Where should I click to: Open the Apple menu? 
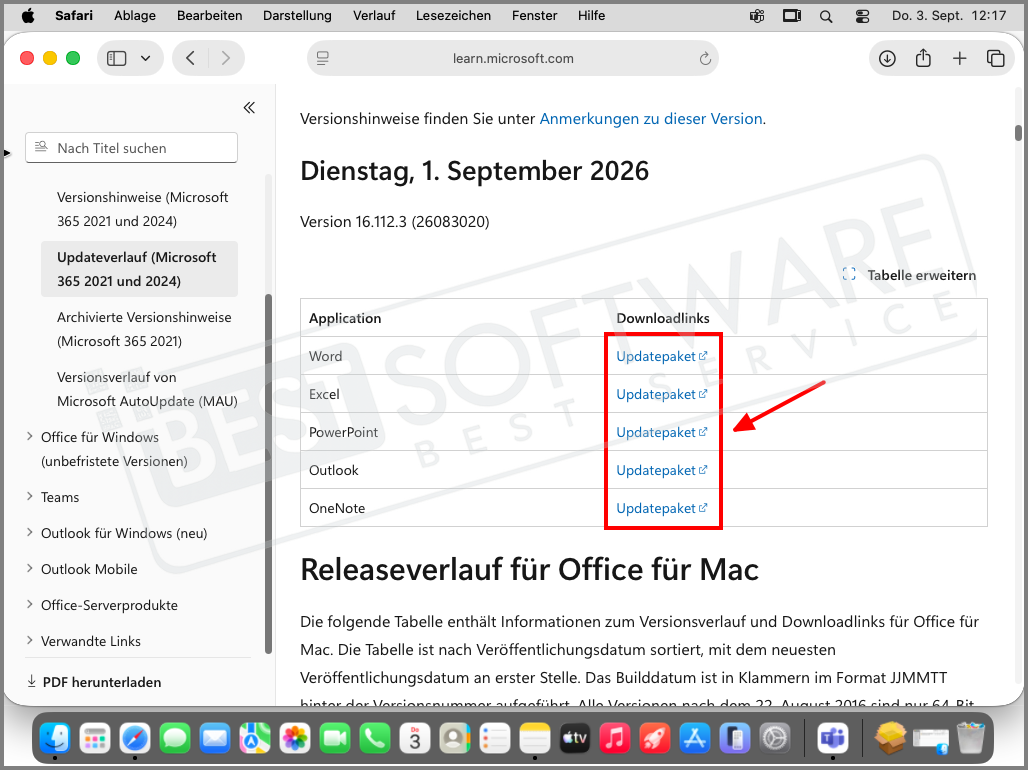click(x=28, y=16)
